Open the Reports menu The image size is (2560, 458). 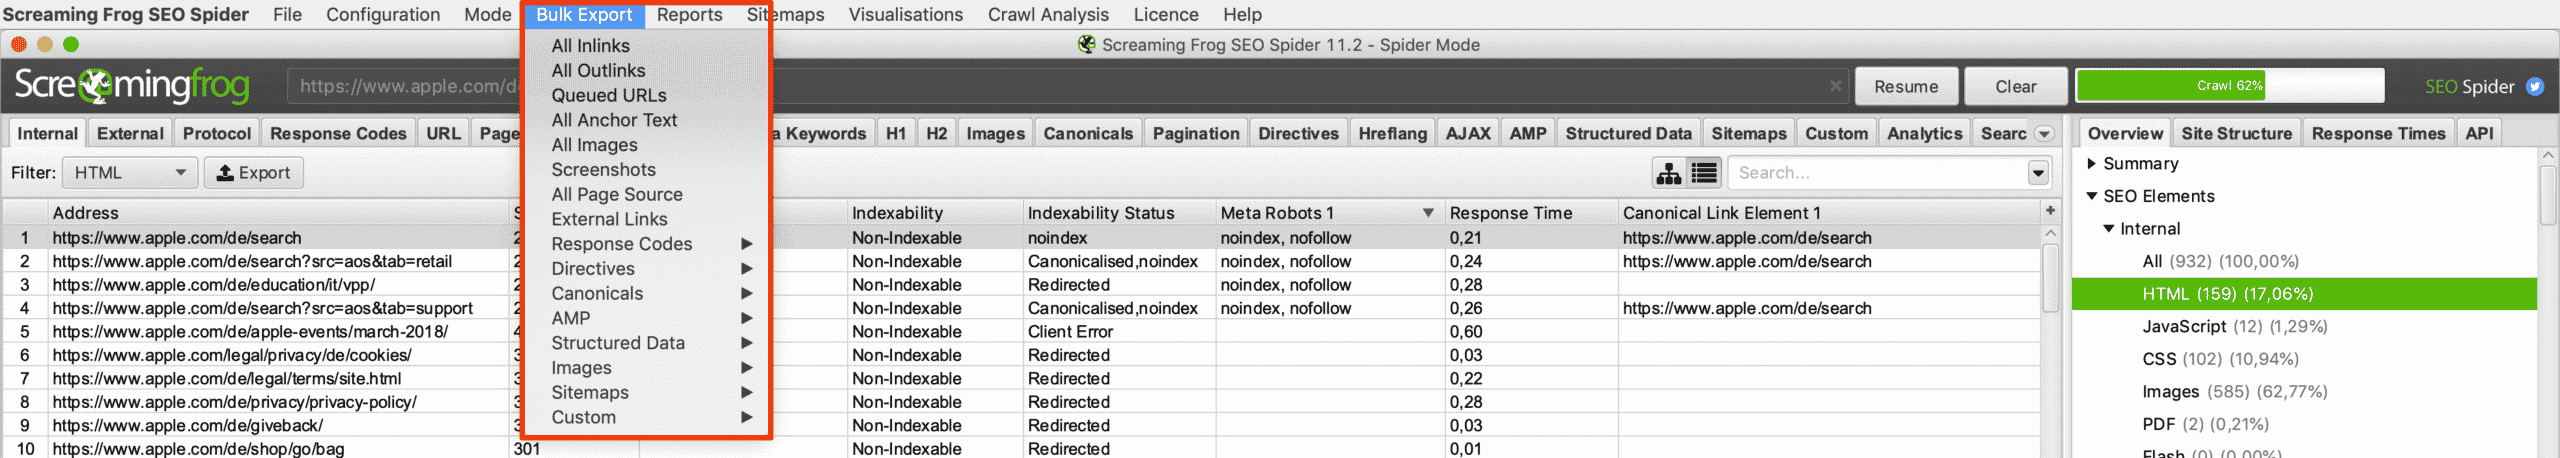689,15
